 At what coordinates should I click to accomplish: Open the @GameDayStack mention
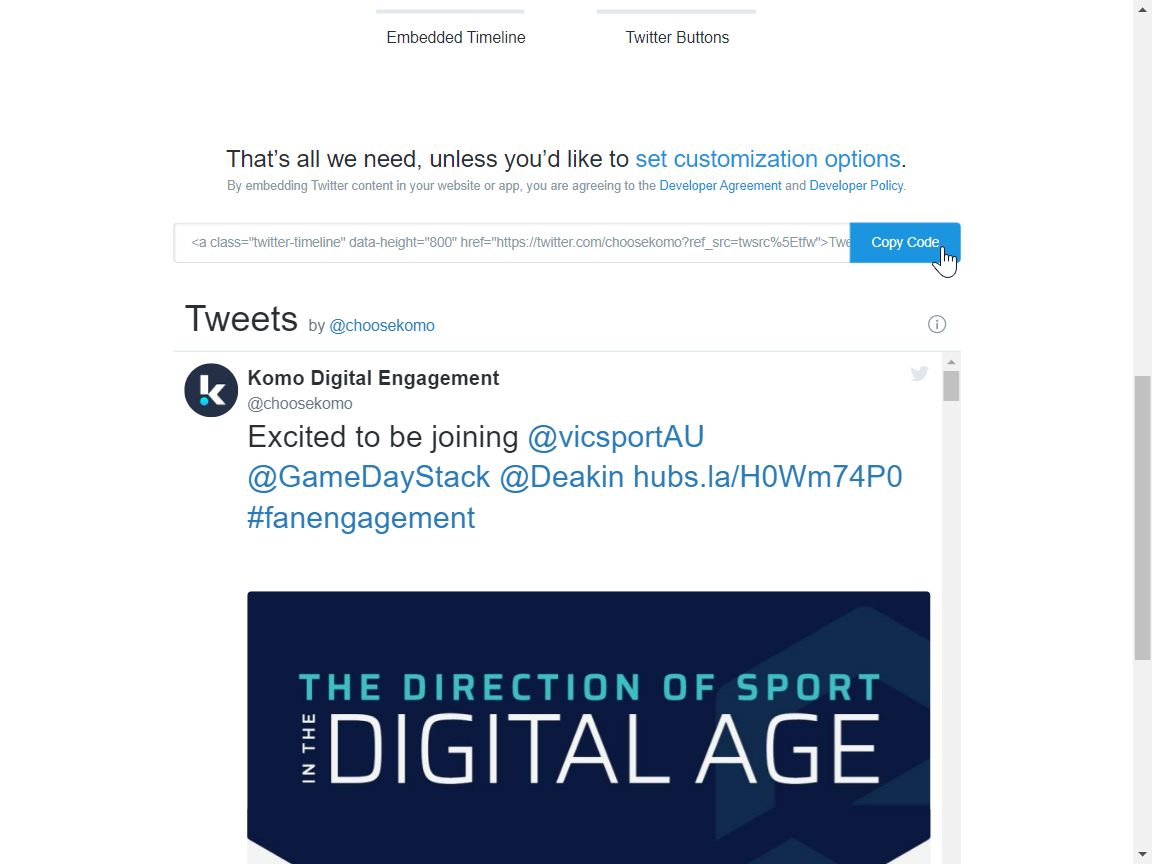[x=369, y=477]
